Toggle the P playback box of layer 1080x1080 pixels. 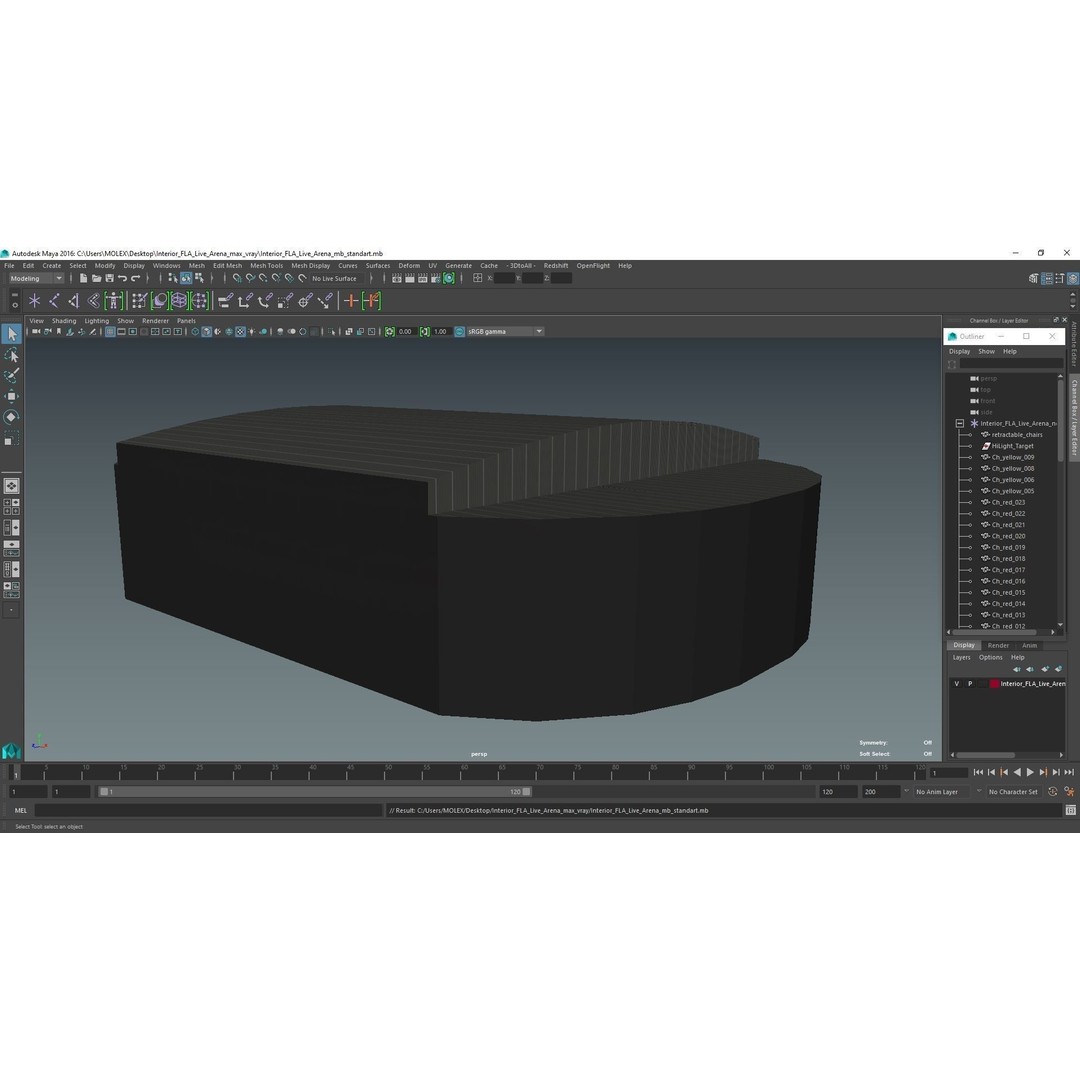pyautogui.click(x=969, y=684)
